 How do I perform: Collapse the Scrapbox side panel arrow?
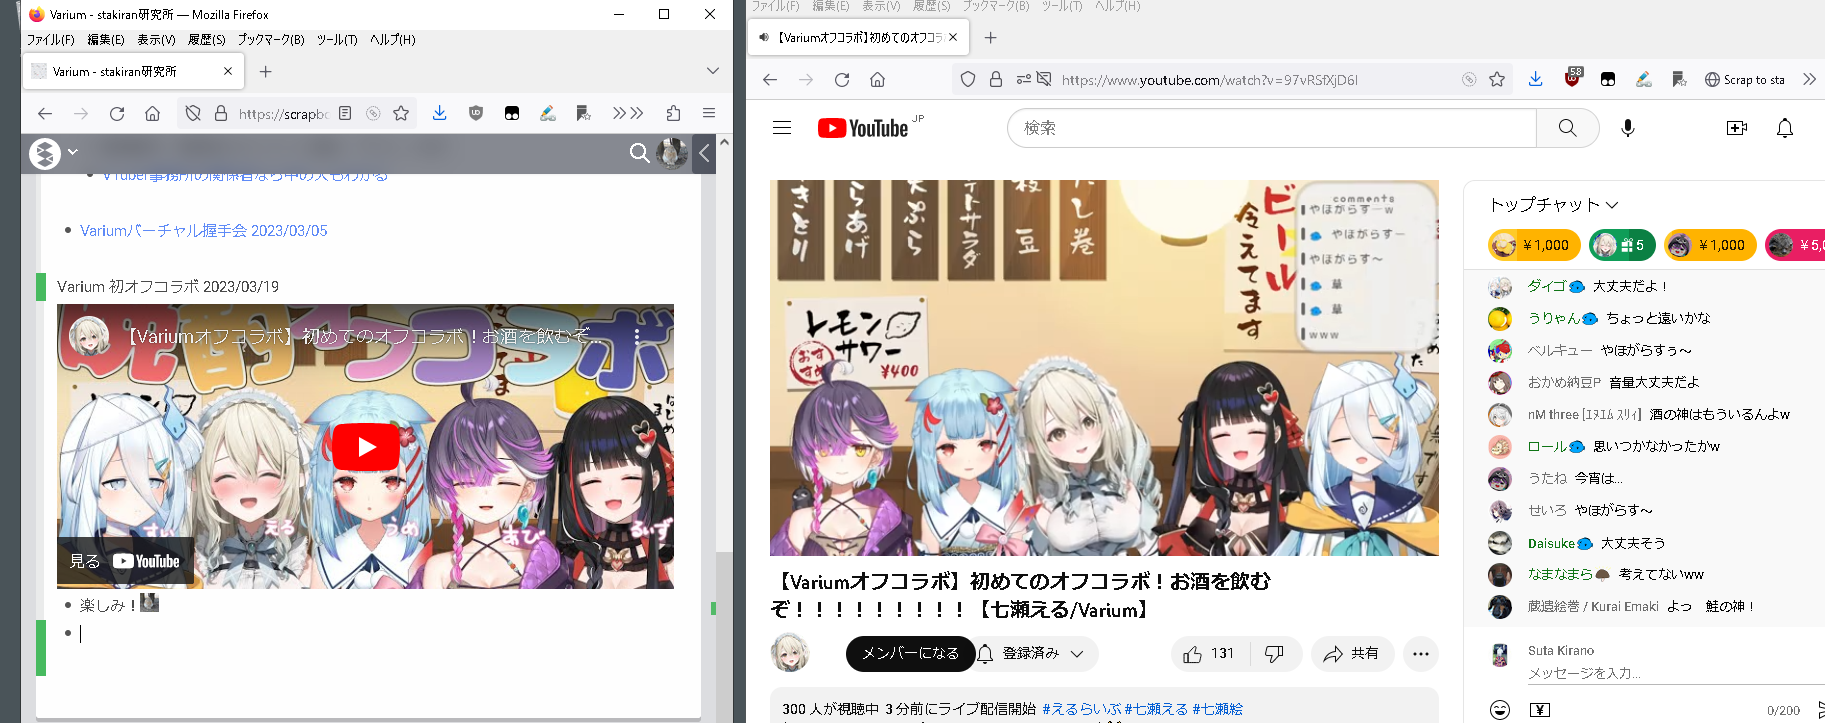pyautogui.click(x=704, y=153)
